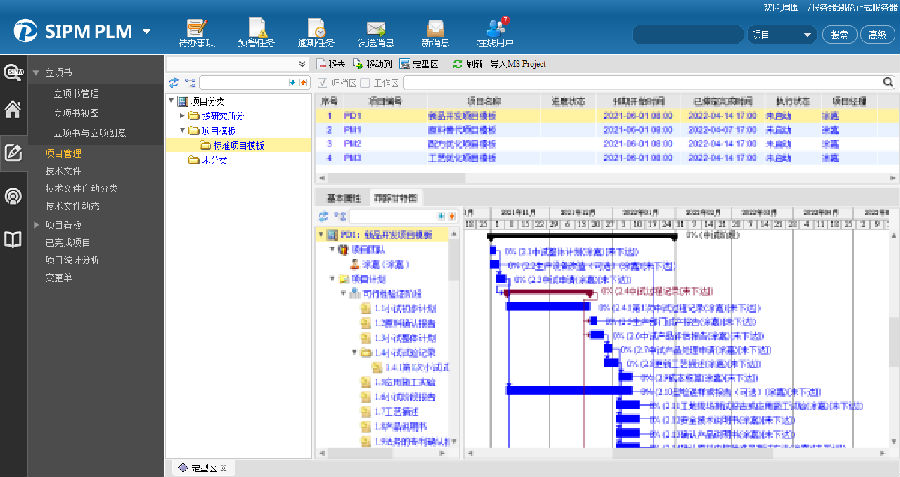Image resolution: width=900 pixels, height=477 pixels.
Task: Click the magnifier icon in left sidebar
Action: pos(14,72)
